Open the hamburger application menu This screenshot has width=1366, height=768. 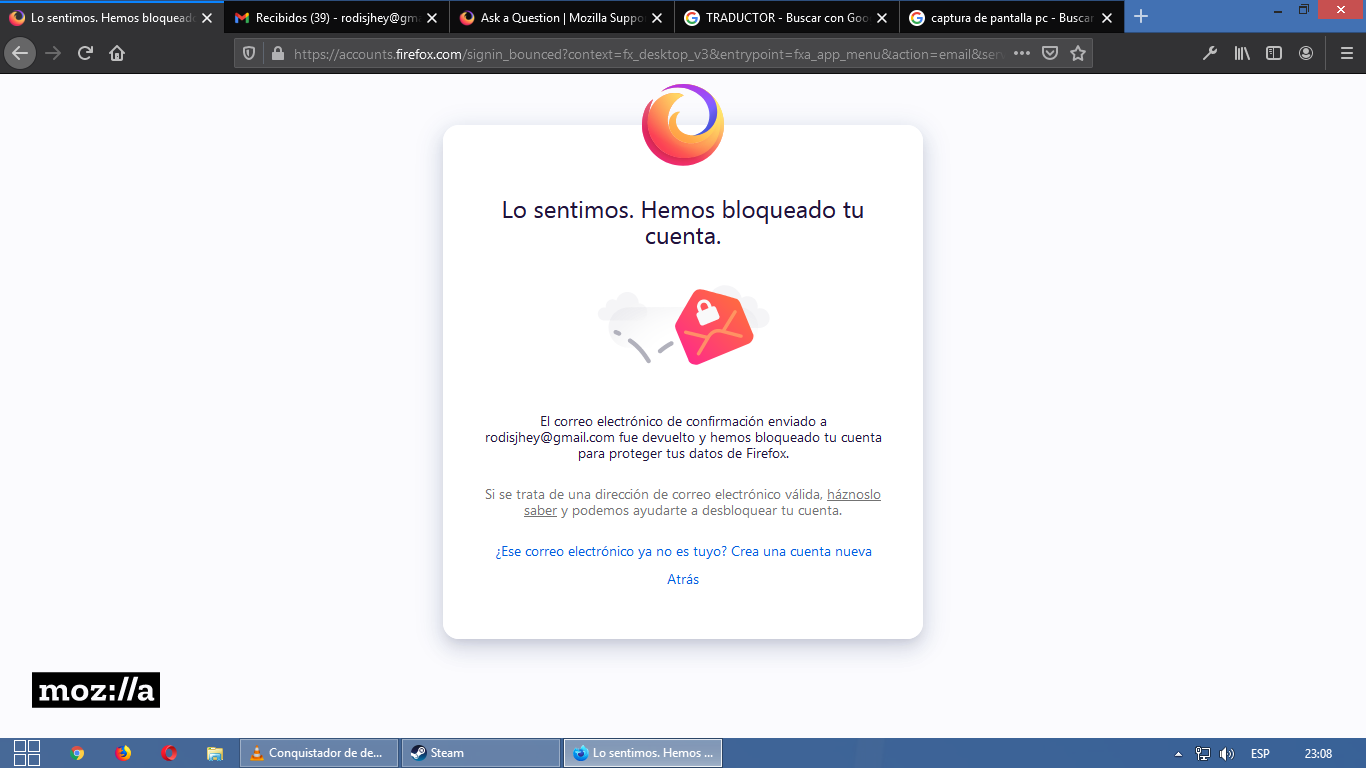point(1347,53)
